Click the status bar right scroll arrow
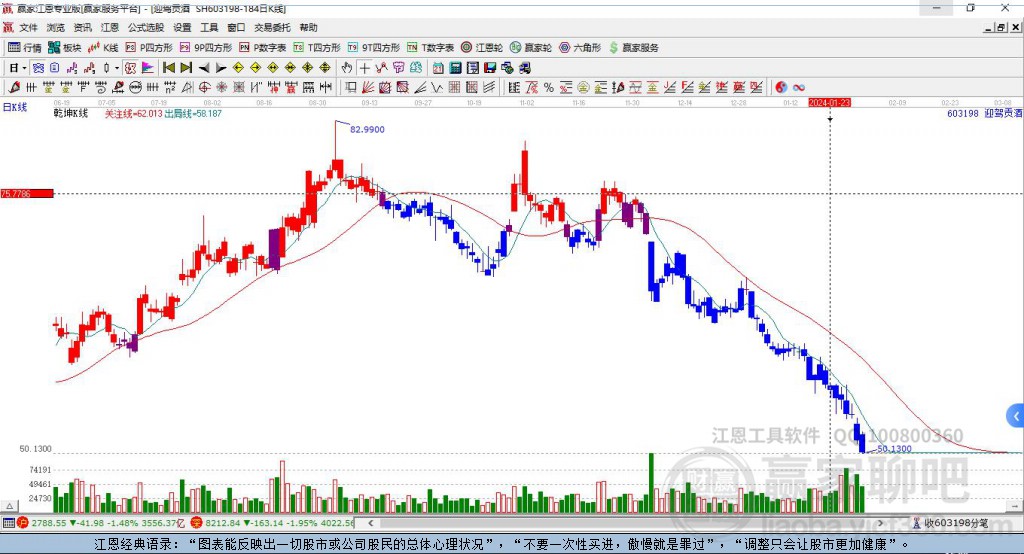 pos(880,523)
